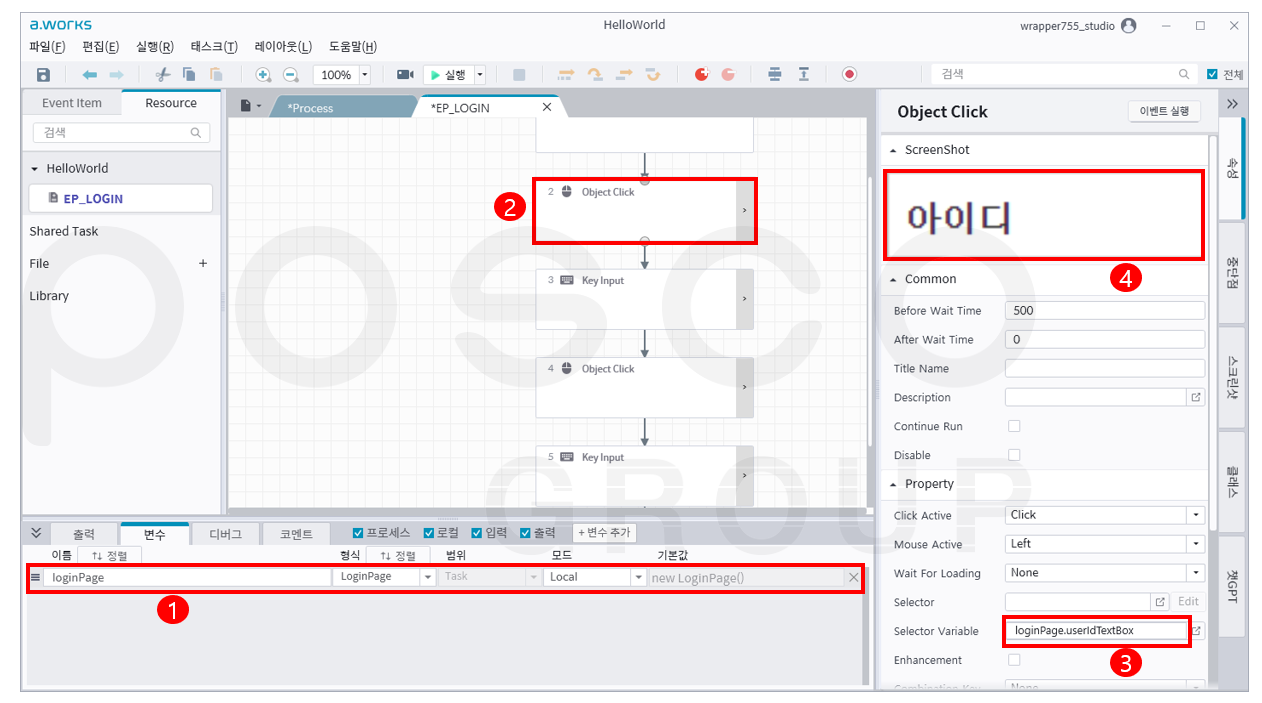Collapse the Common section

(893, 280)
